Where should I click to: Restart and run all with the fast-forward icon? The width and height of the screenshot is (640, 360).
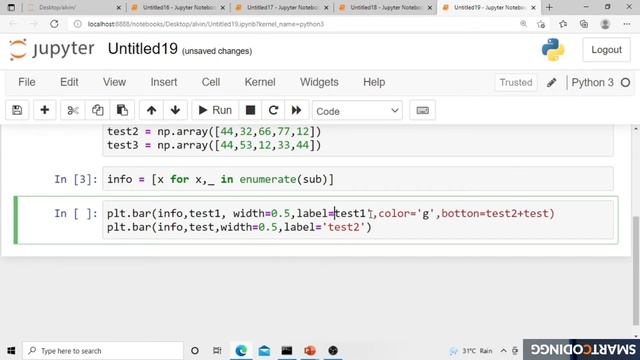[296, 110]
